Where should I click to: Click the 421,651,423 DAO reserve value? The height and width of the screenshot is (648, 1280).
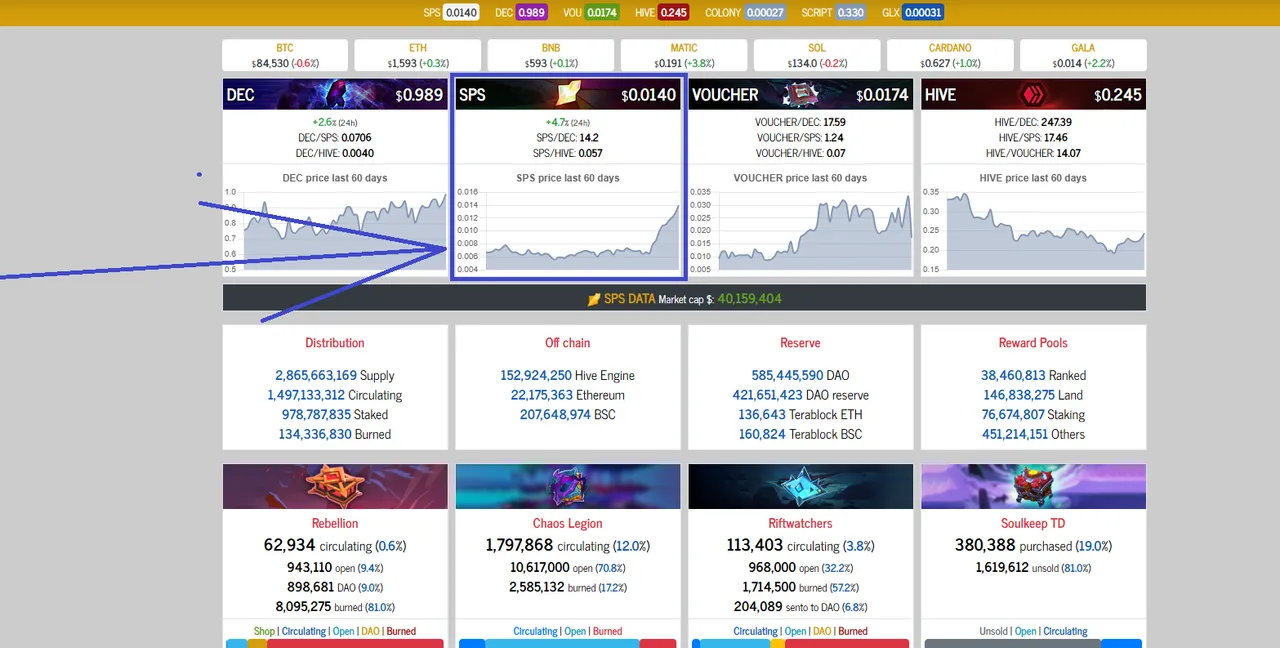click(x=767, y=395)
